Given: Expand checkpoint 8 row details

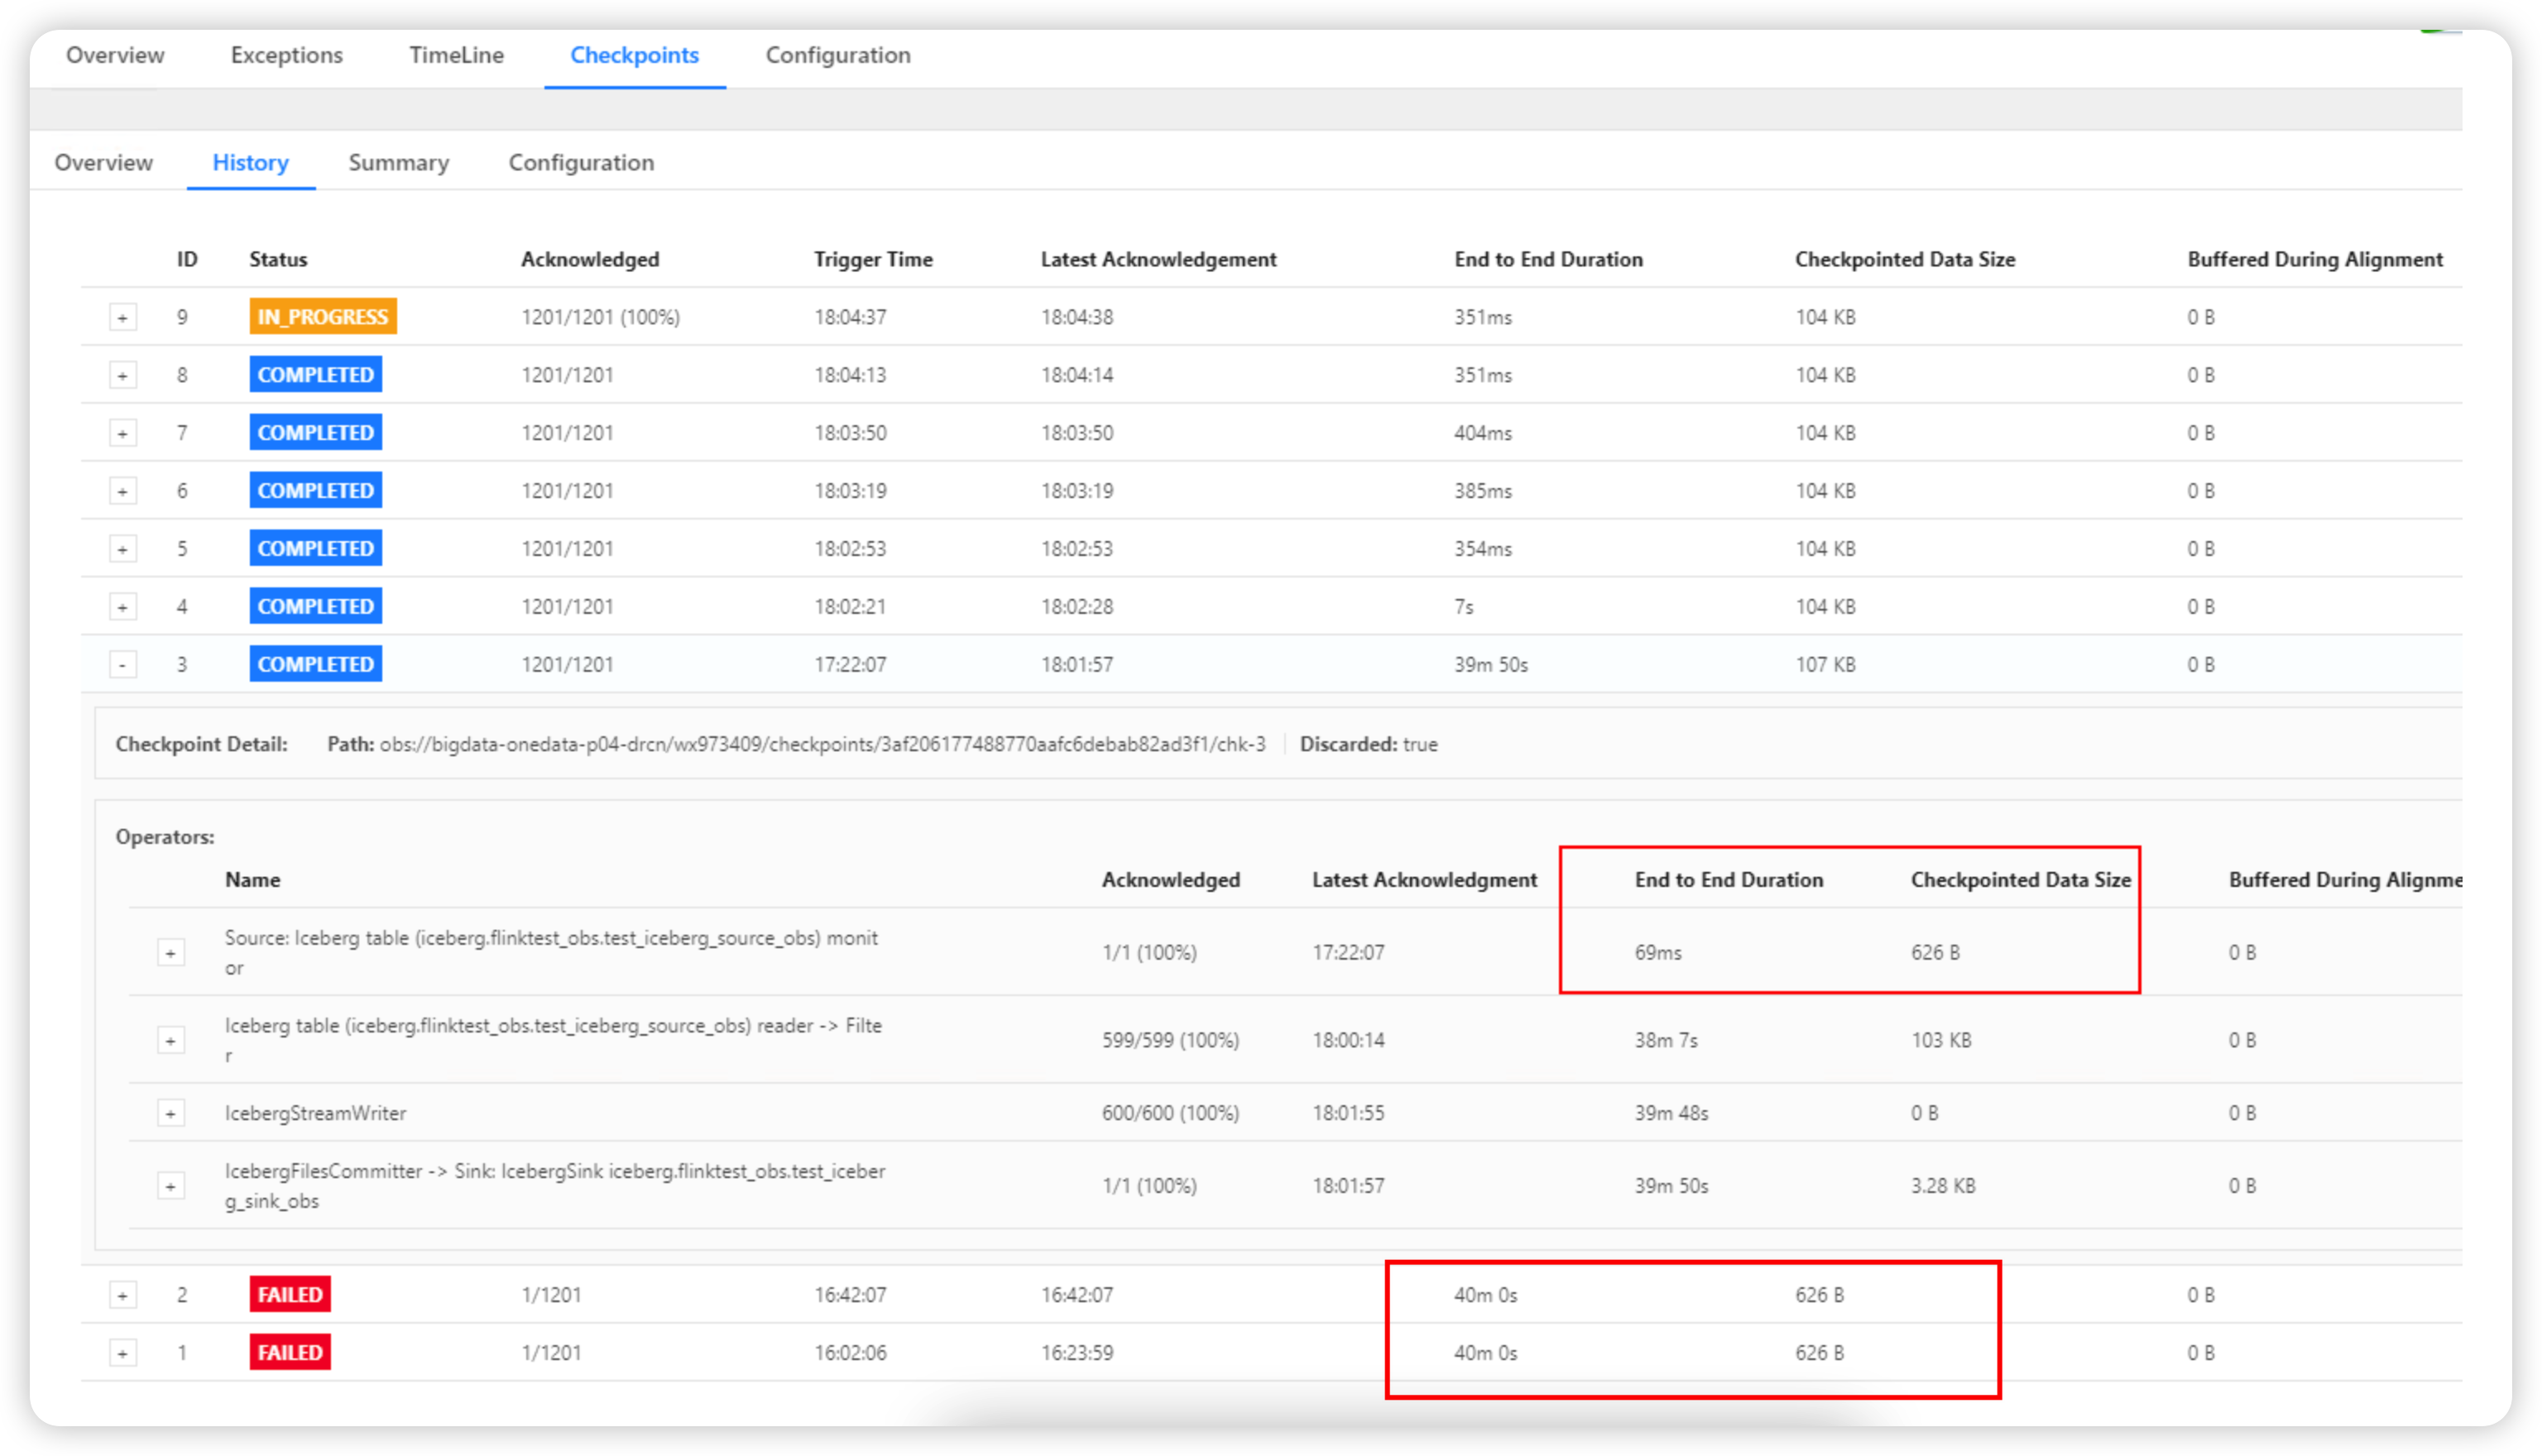Looking at the screenshot, I should 122,376.
